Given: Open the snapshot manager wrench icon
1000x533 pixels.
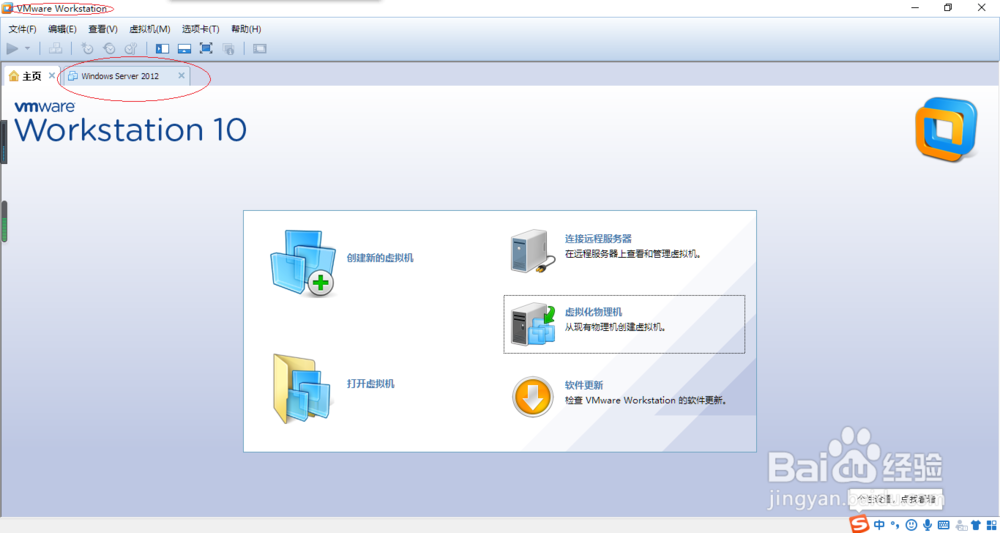Looking at the screenshot, I should coord(131,48).
